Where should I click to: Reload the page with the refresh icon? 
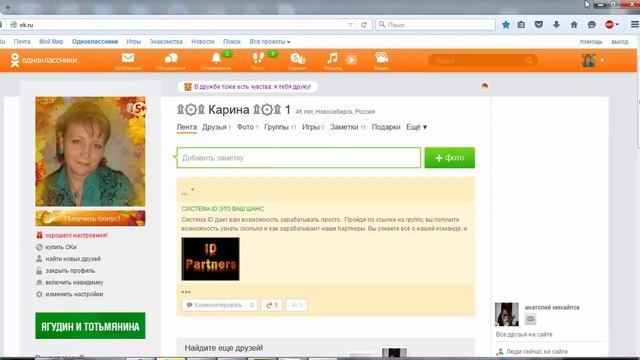click(364, 25)
